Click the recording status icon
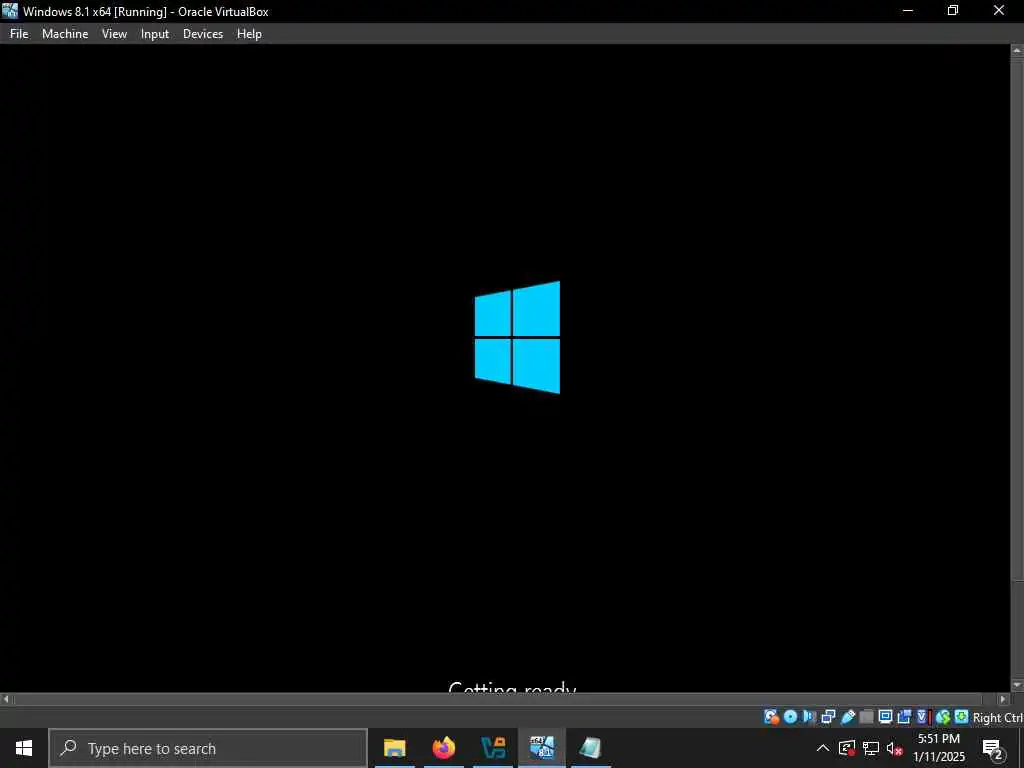 [904, 717]
